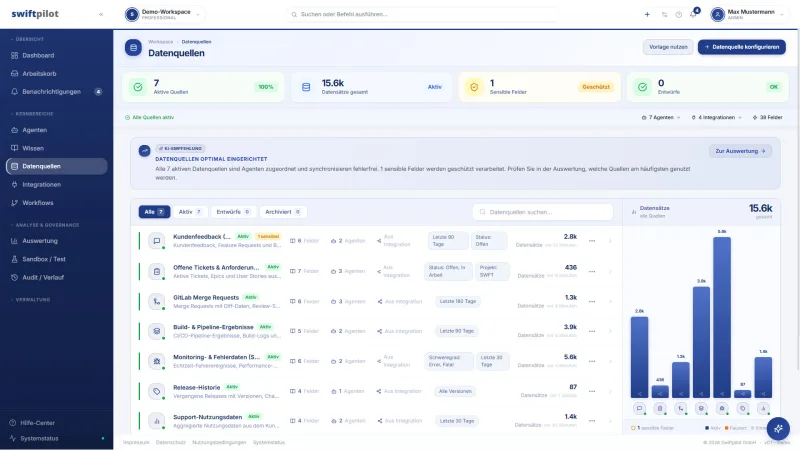Collapse the Übersicht sidebar section
The image size is (800, 450).
click(x=28, y=39)
